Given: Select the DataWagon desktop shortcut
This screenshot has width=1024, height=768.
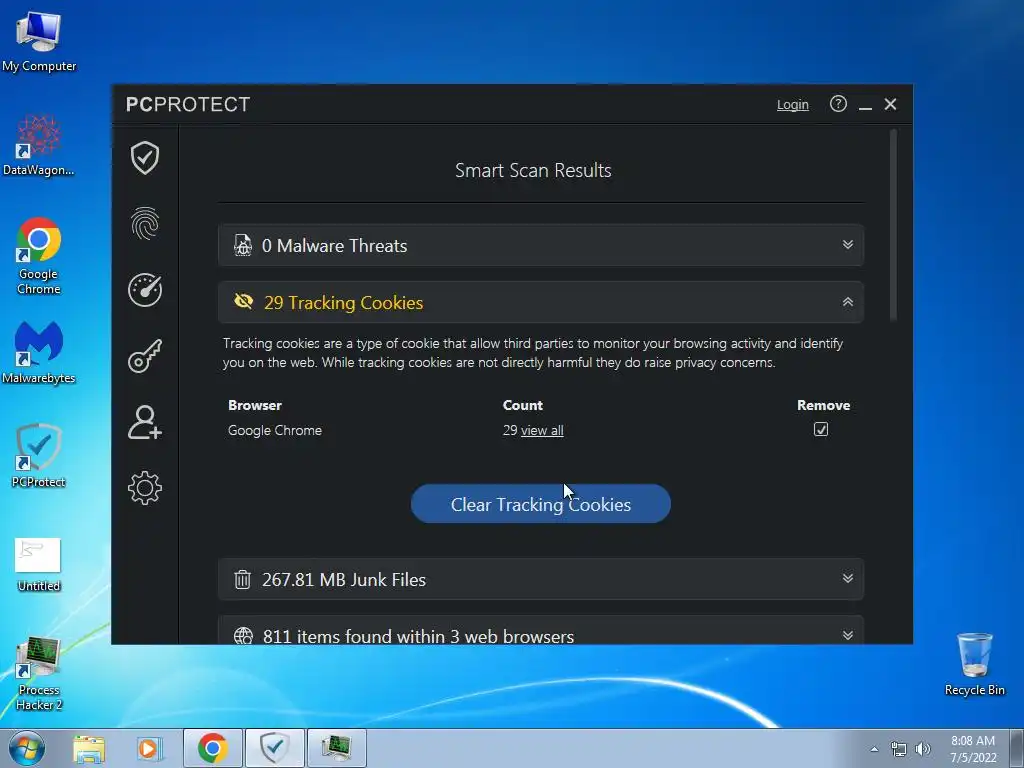Looking at the screenshot, I should (39, 145).
